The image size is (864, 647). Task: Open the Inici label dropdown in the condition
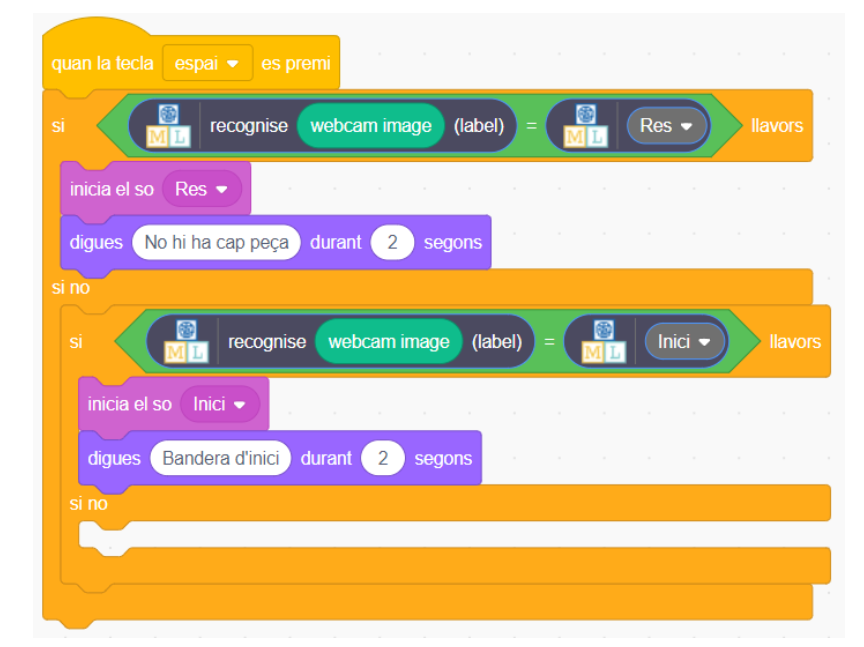(x=685, y=342)
